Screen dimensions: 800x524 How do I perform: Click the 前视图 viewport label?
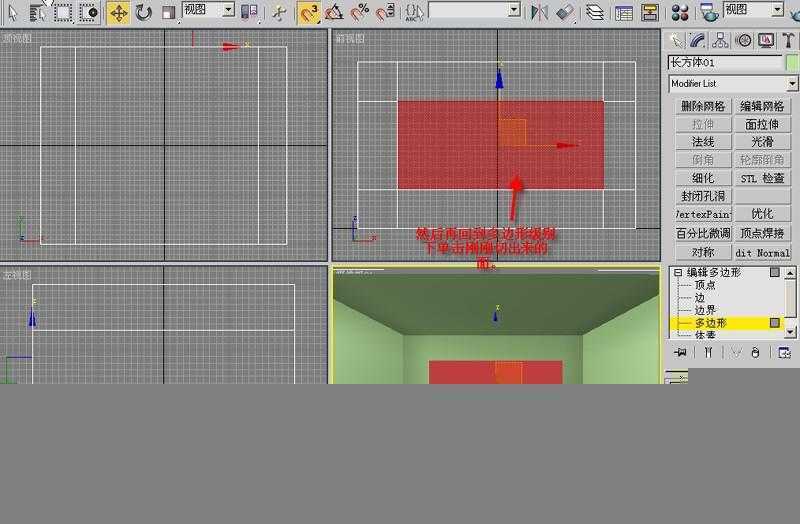pos(350,38)
